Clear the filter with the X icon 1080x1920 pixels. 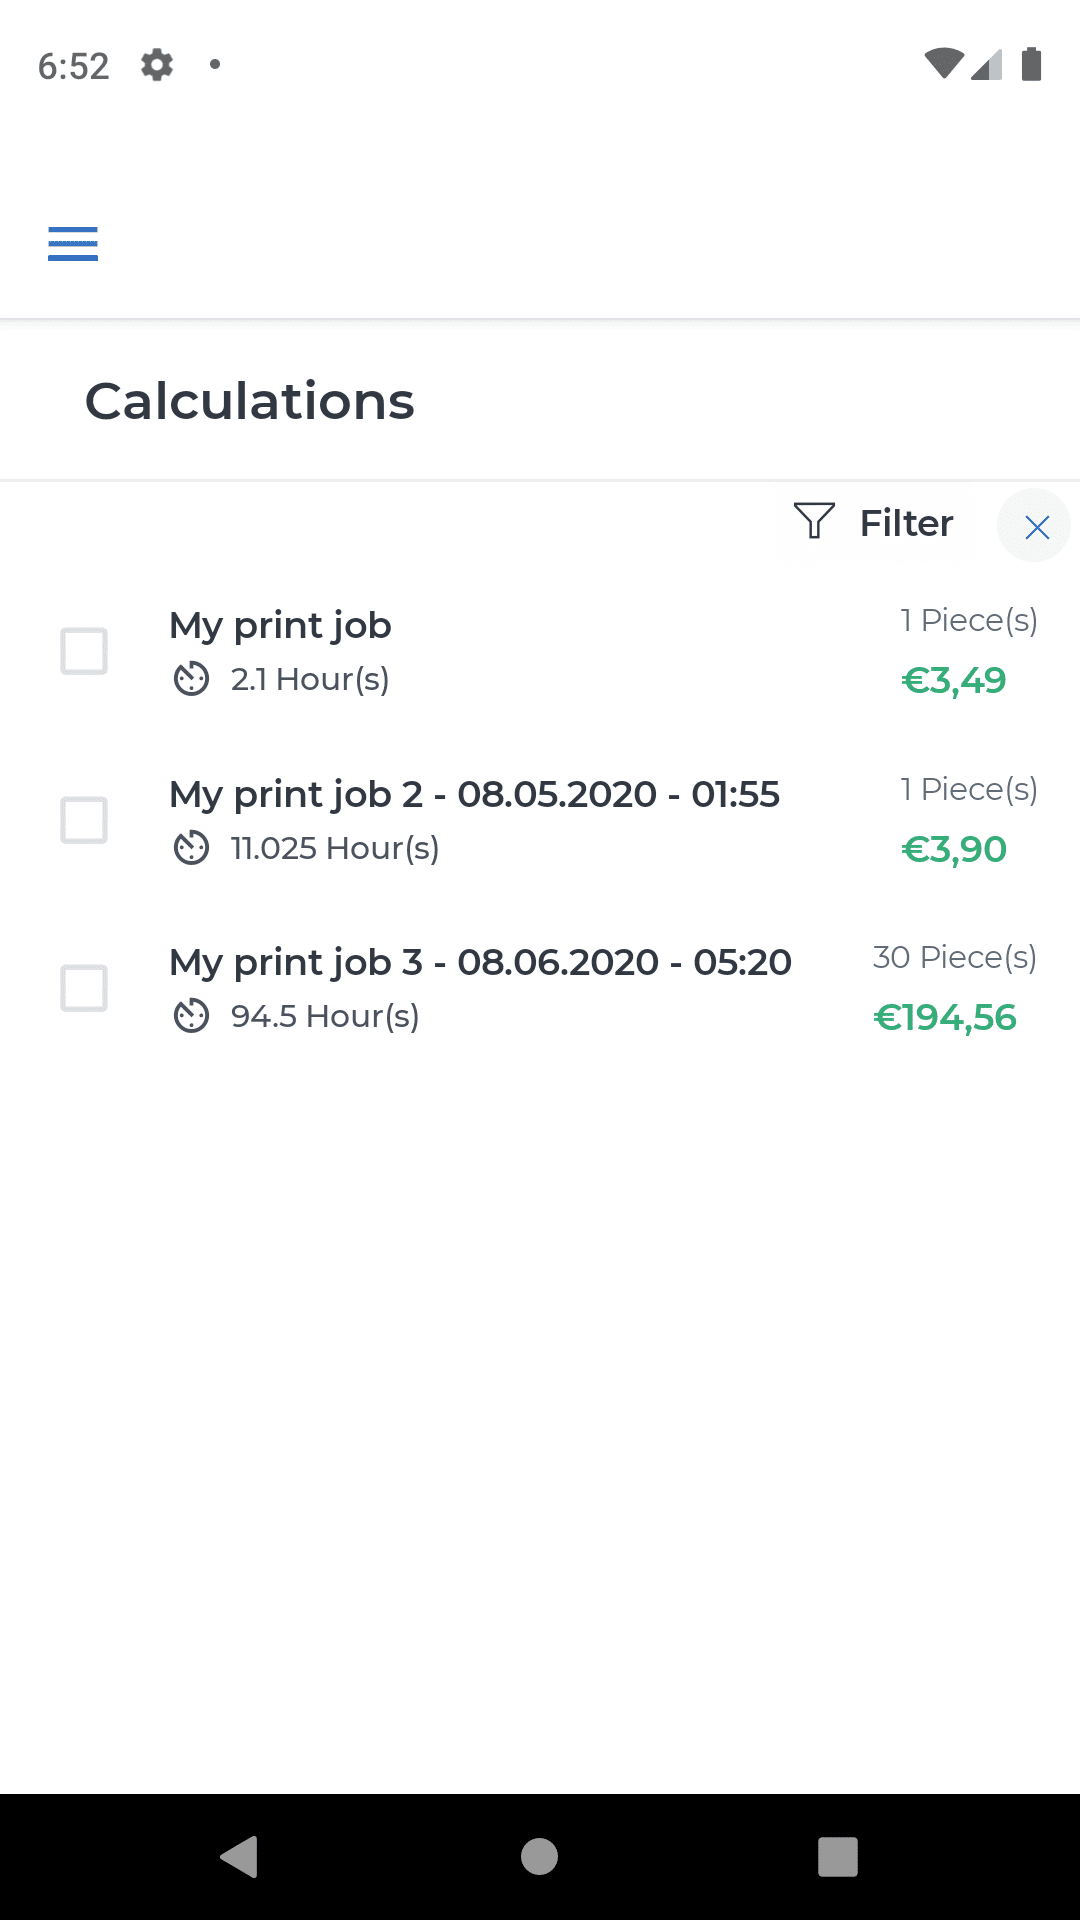pyautogui.click(x=1036, y=527)
